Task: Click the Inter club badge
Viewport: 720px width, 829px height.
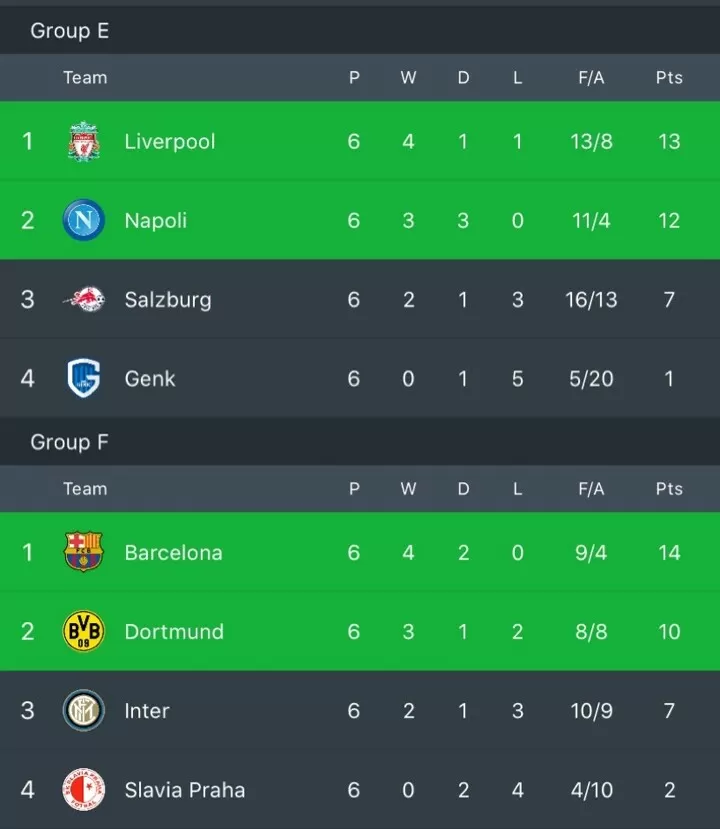Action: pyautogui.click(x=84, y=710)
